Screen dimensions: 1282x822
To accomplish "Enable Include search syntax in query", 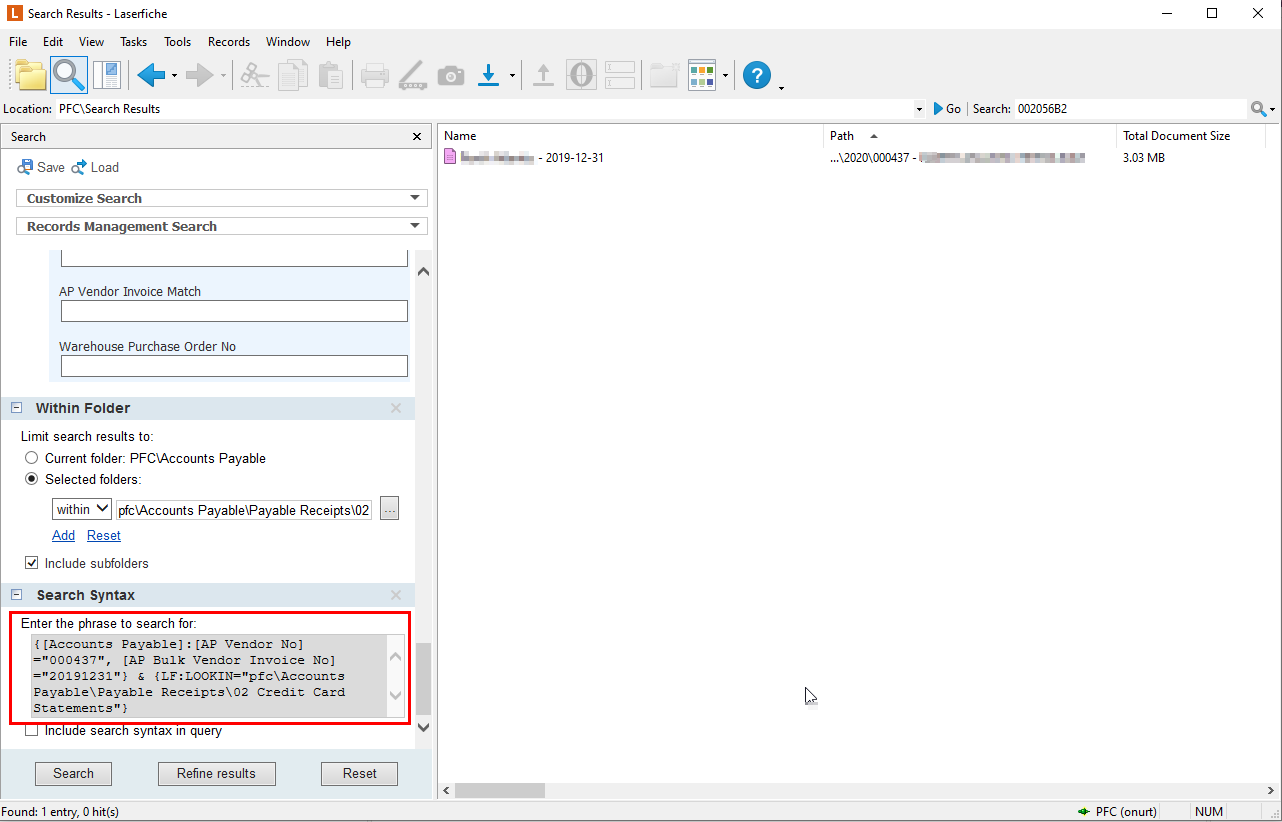I will tap(32, 731).
